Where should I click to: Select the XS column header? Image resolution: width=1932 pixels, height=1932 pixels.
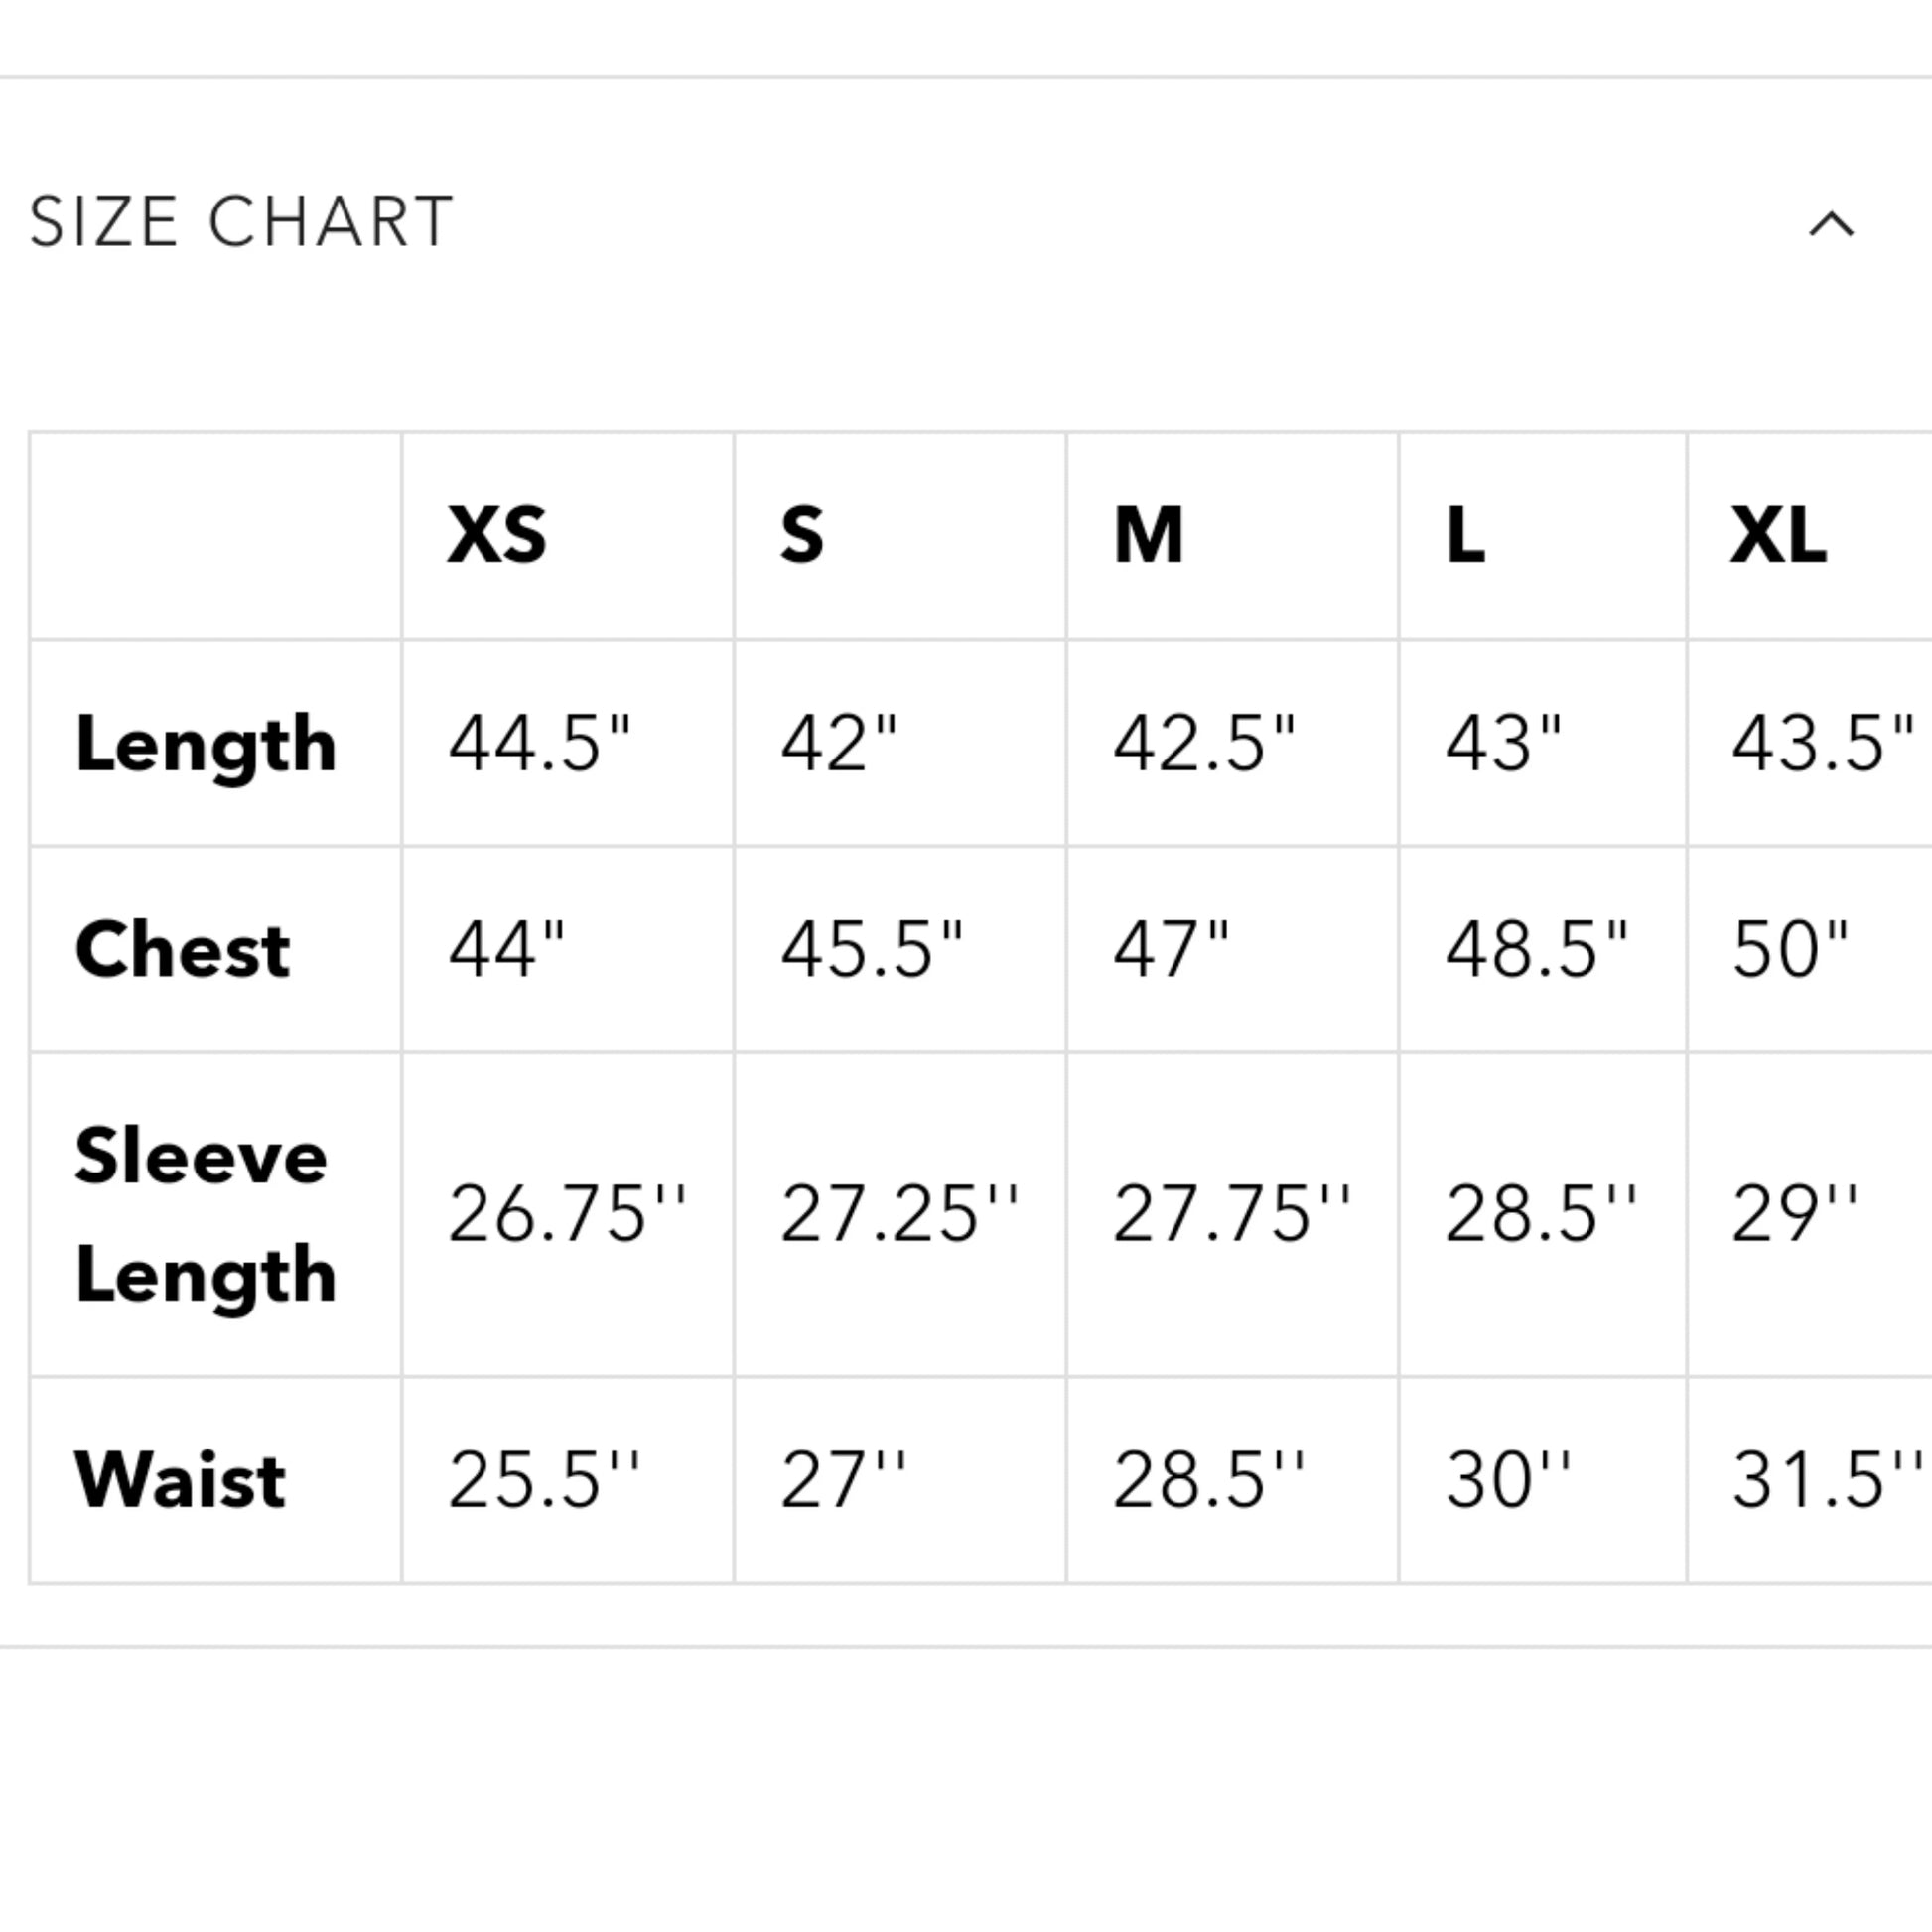click(497, 535)
